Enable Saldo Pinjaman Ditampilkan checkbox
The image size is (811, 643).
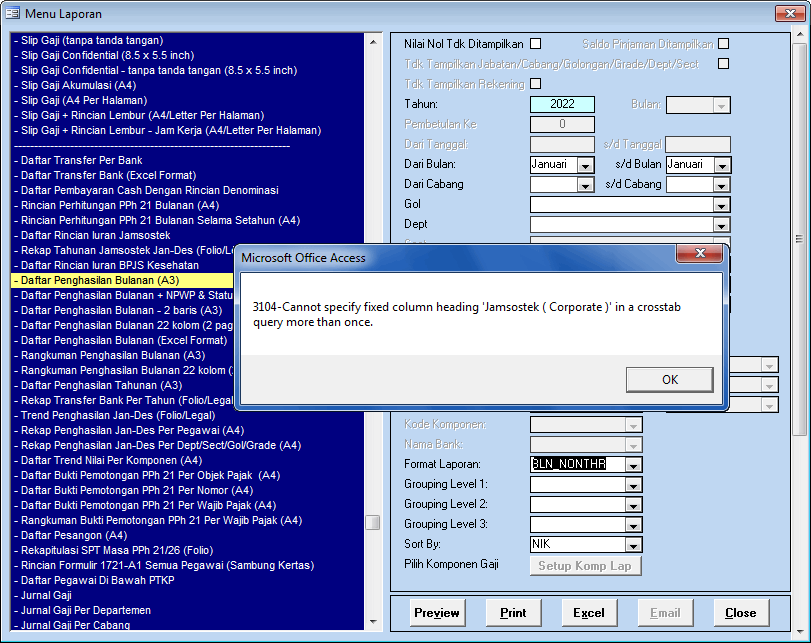[723, 44]
